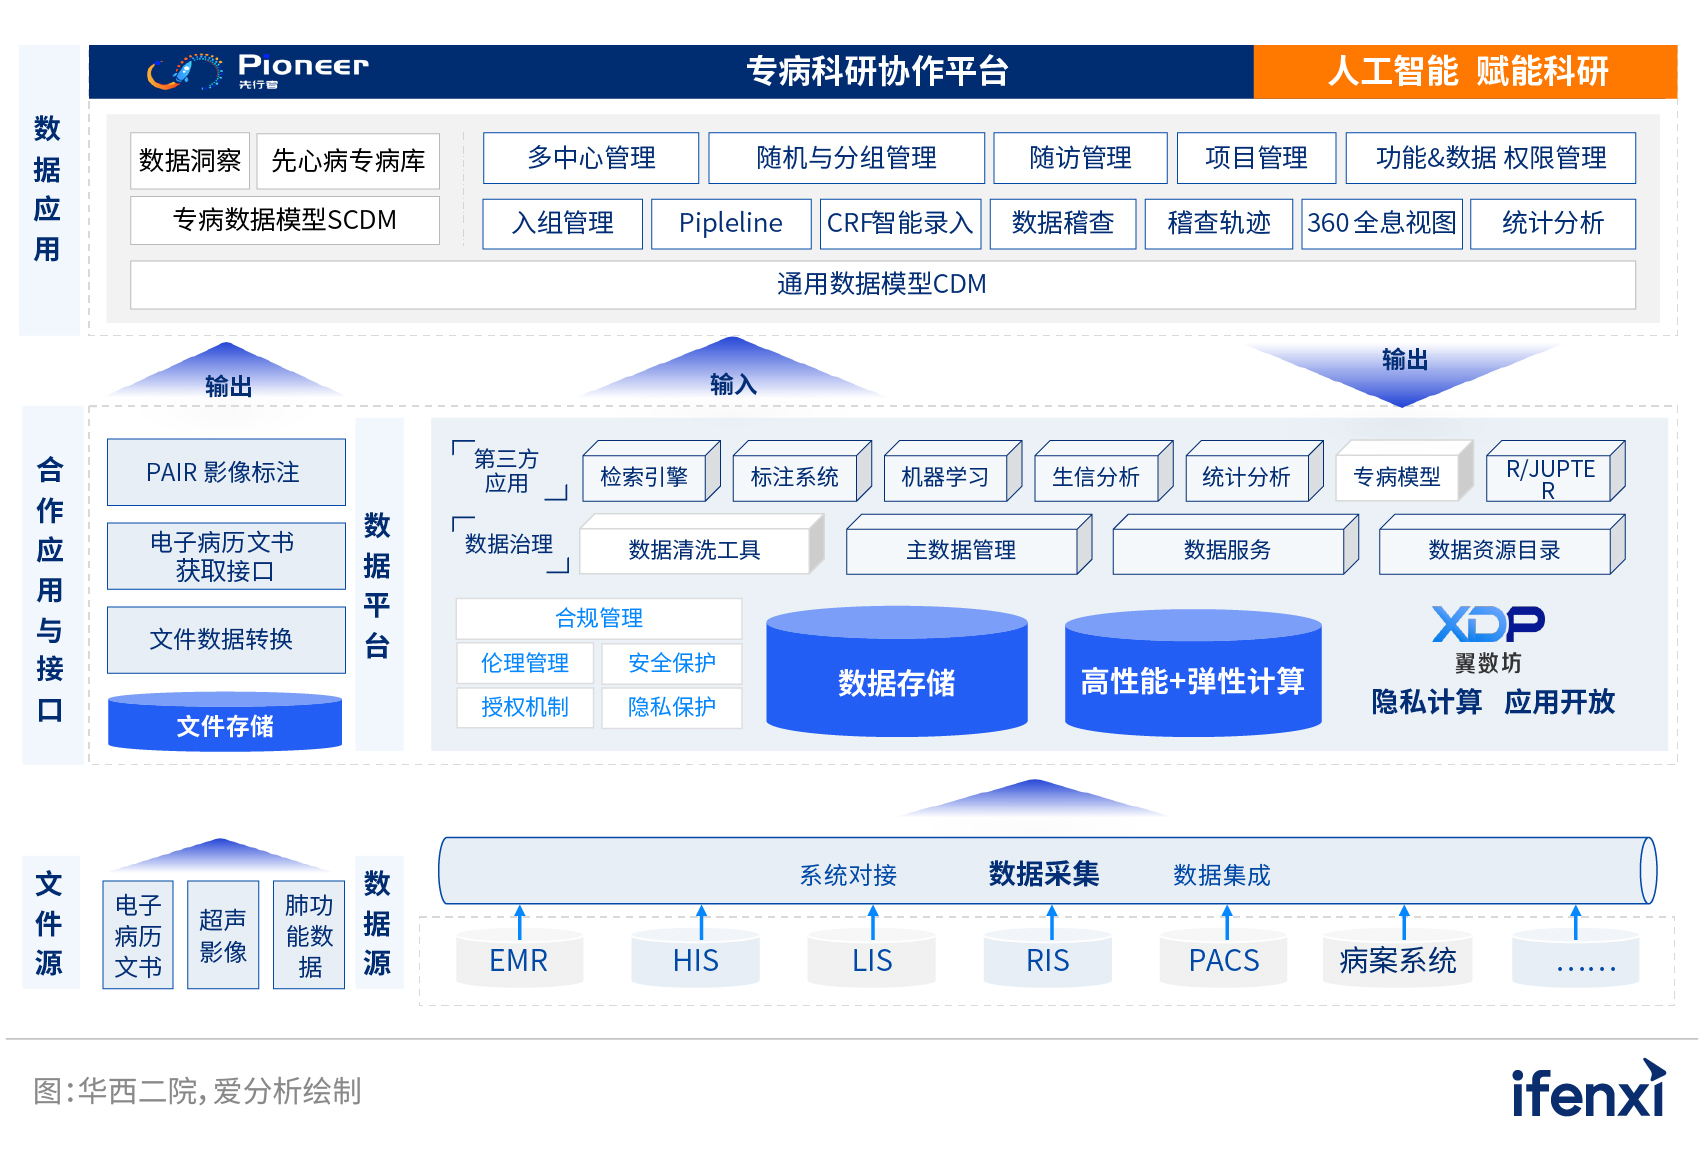Open CRF智能录入 module
This screenshot has height=1151, width=1700.
tap(900, 223)
